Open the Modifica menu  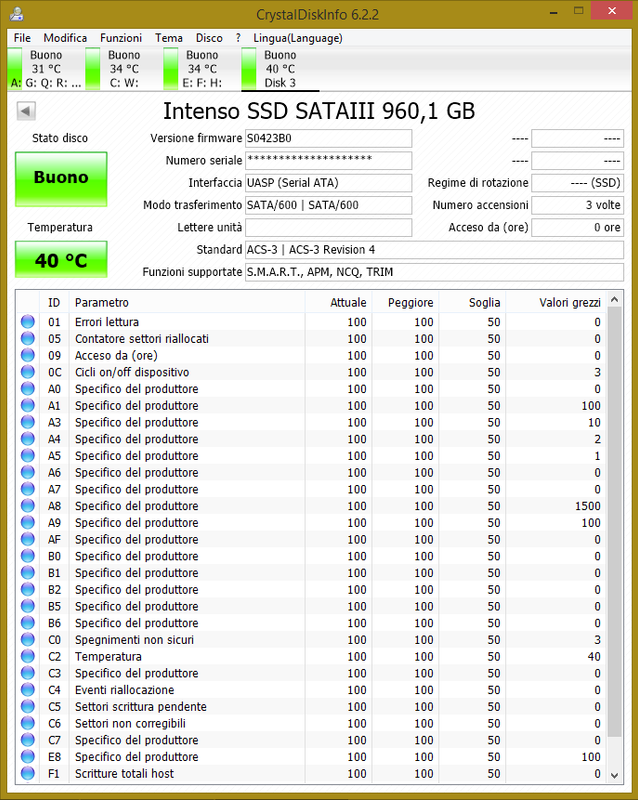pos(65,38)
